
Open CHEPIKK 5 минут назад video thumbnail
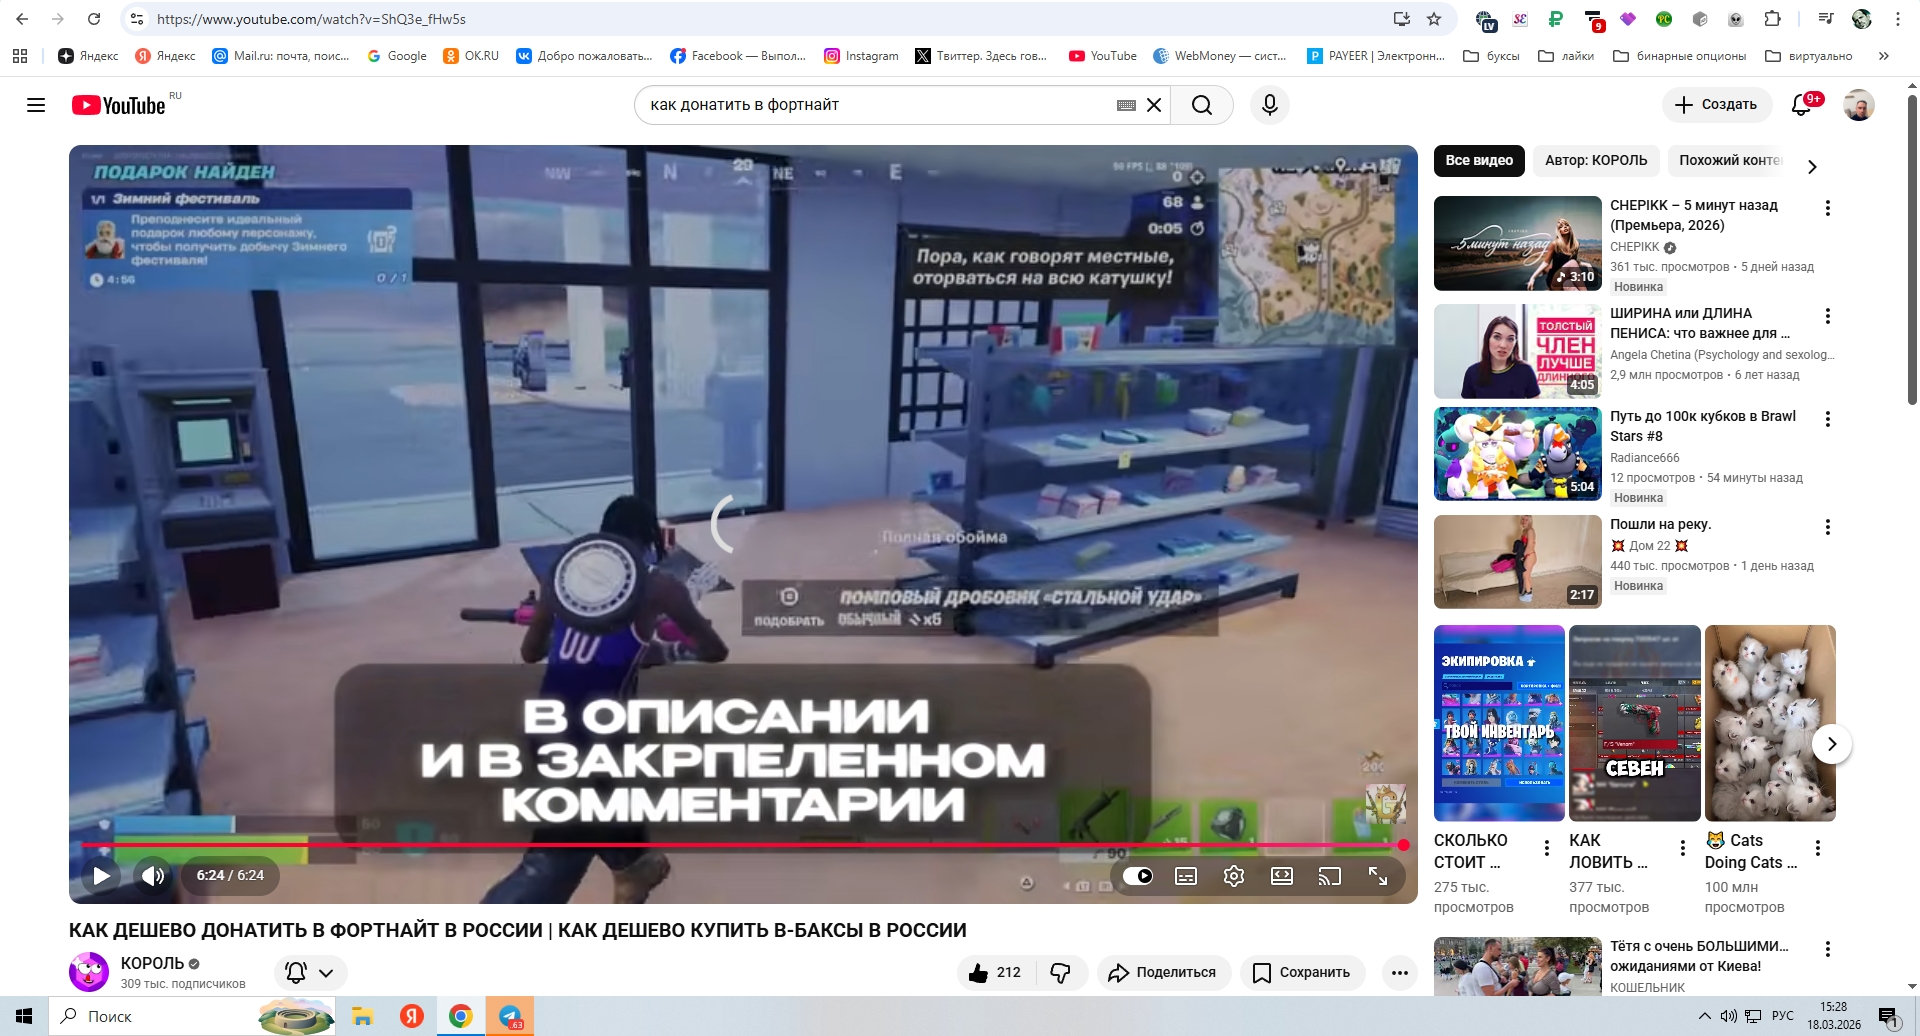(1518, 243)
